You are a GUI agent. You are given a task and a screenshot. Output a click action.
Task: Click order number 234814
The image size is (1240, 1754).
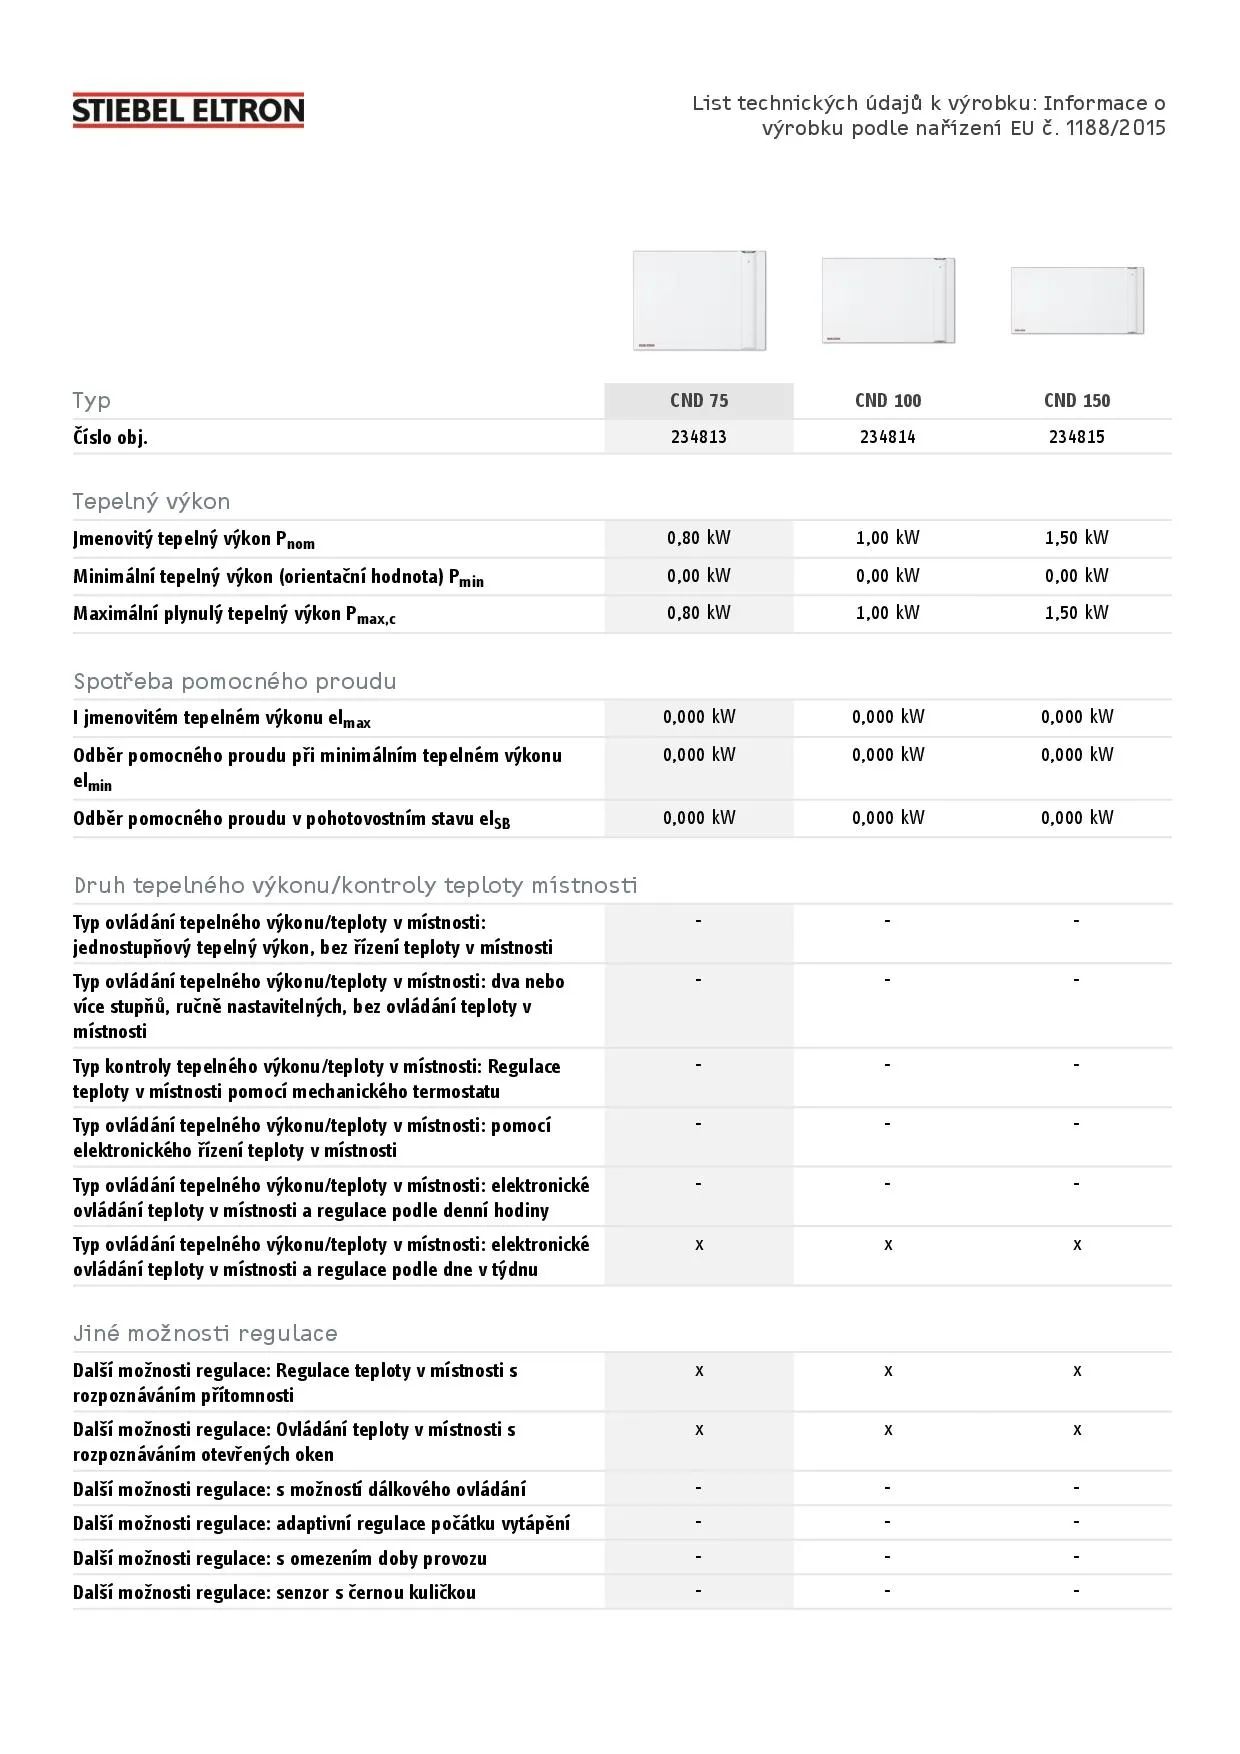(888, 437)
